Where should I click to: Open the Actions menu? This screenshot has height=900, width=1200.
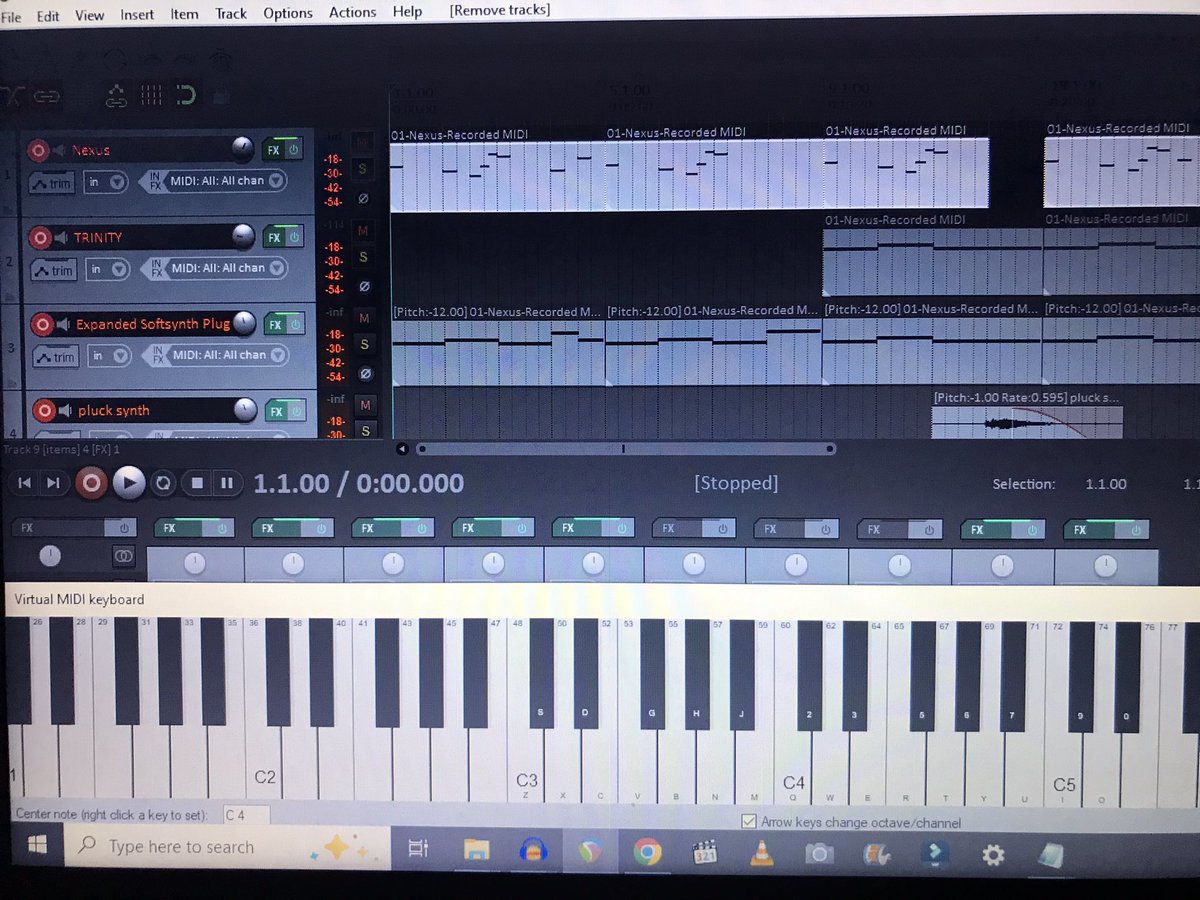[353, 12]
